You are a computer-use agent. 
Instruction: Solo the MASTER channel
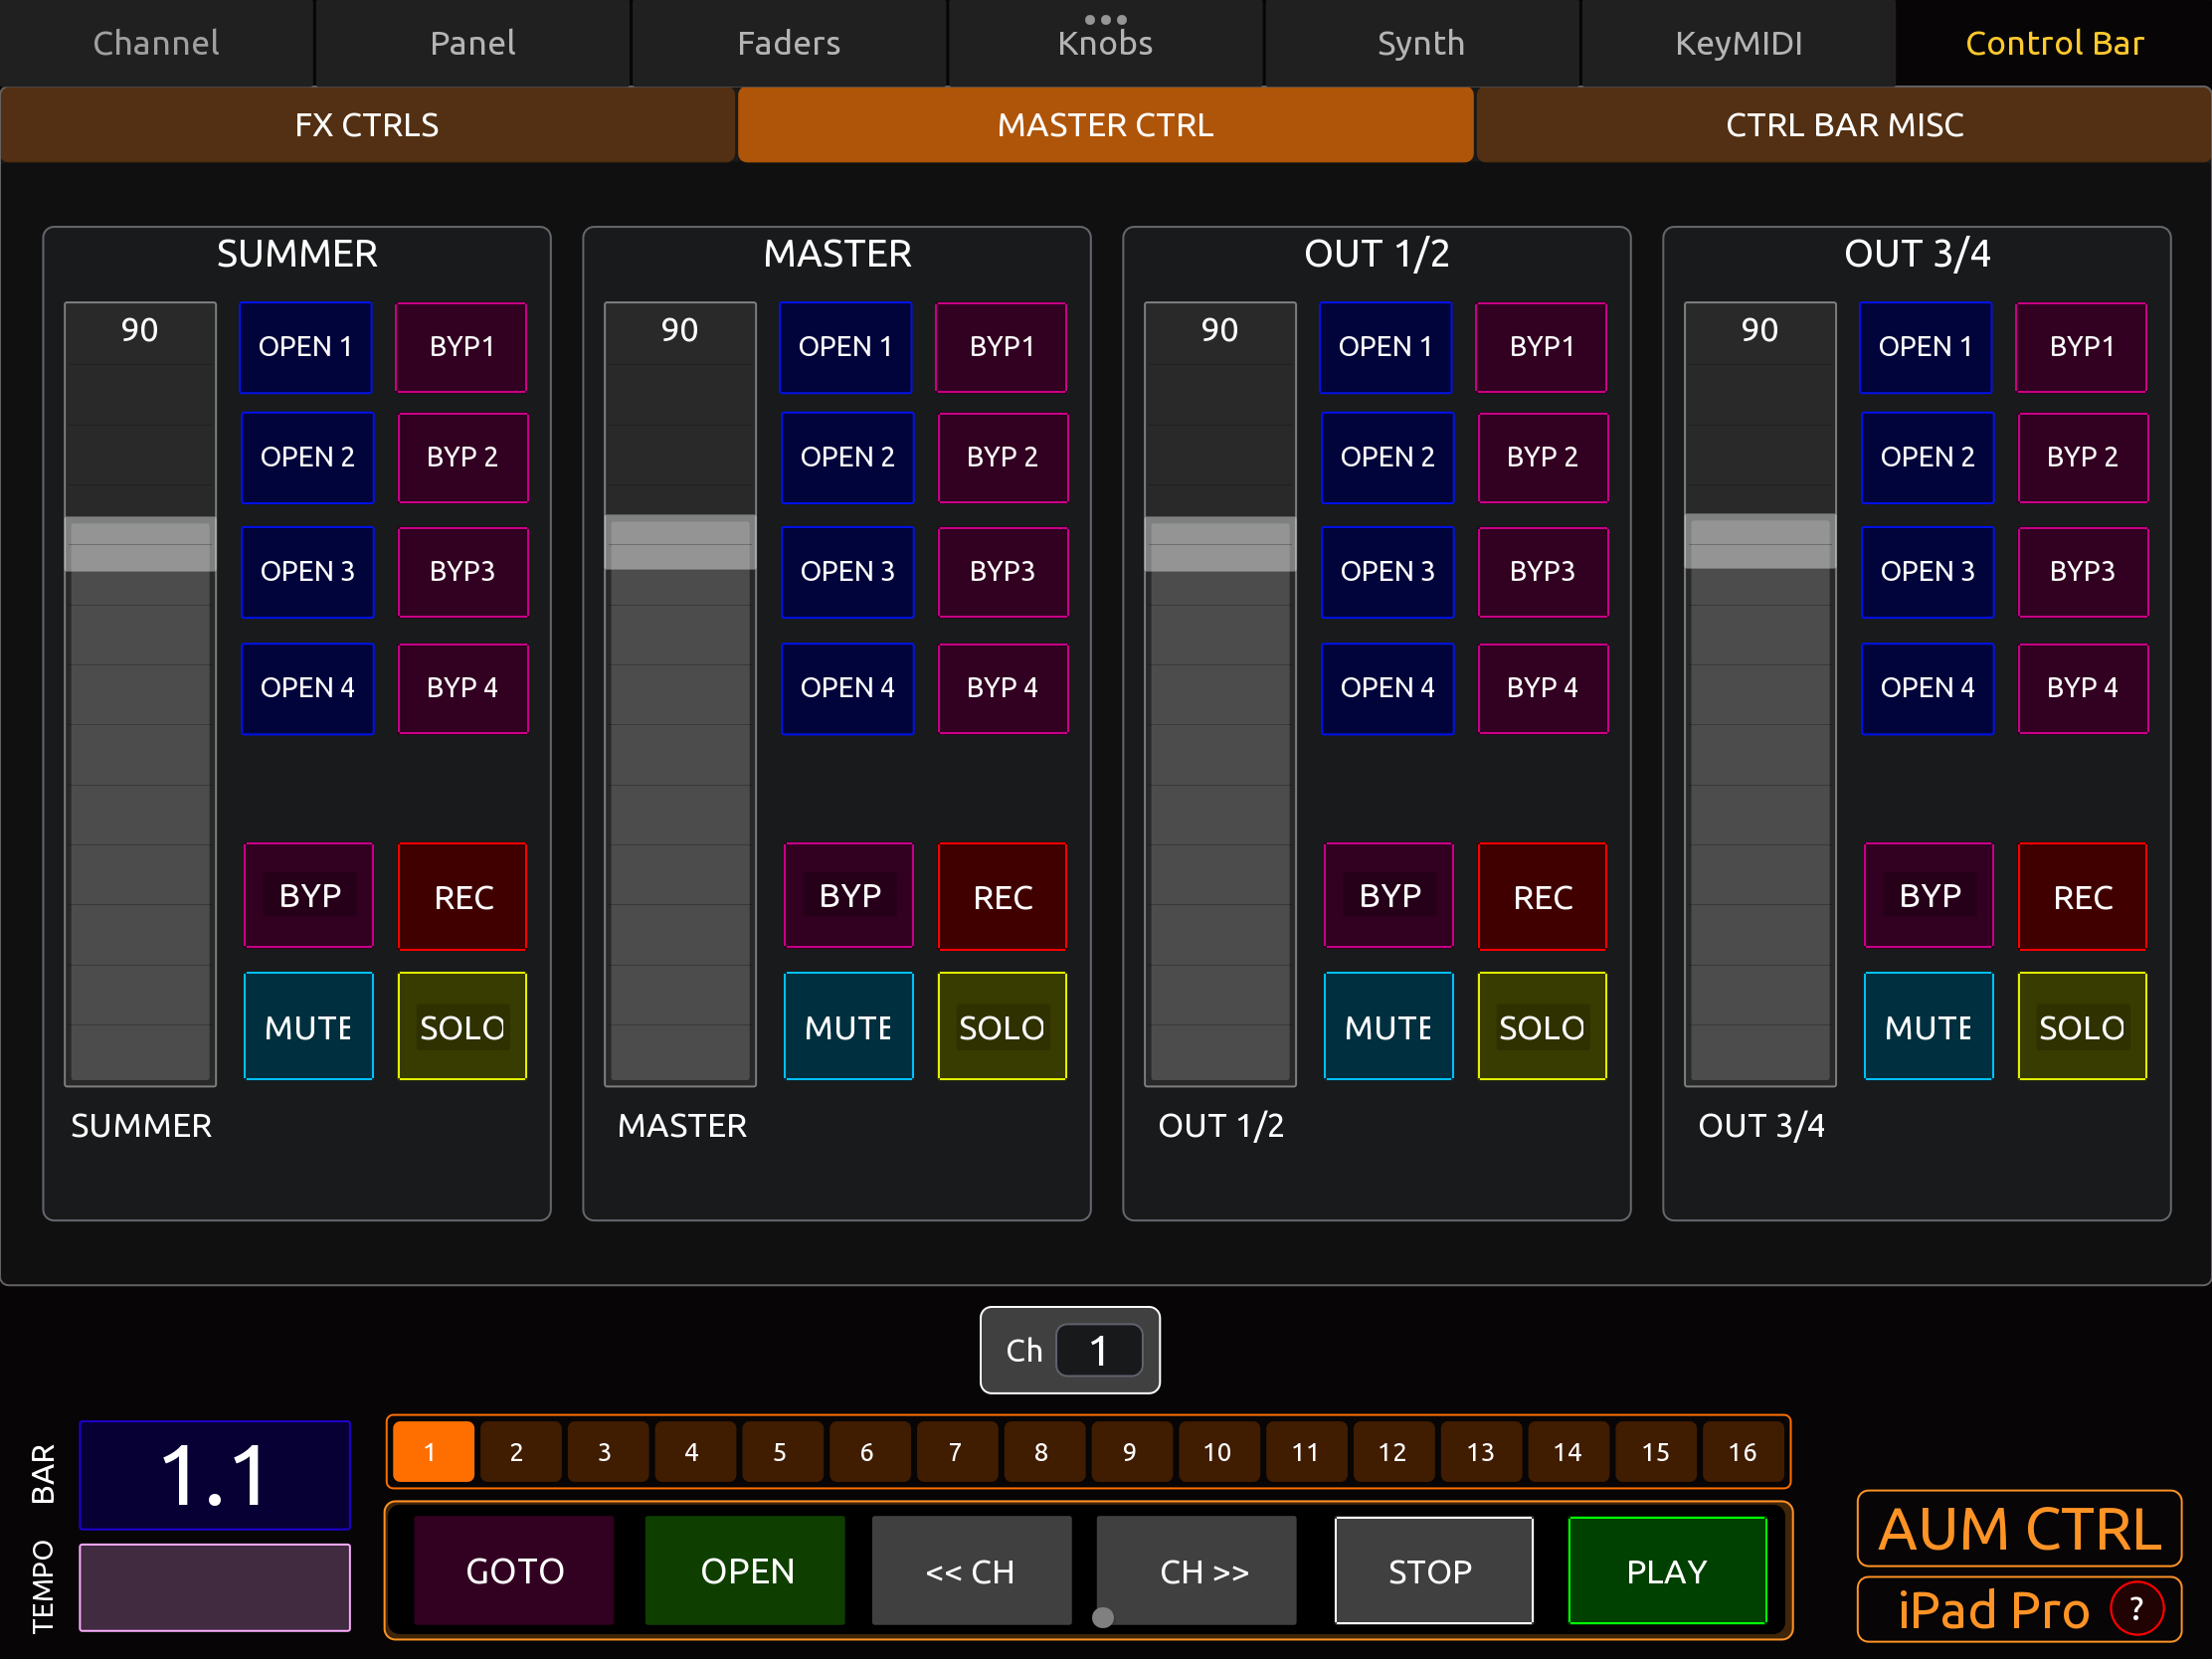pos(1002,1026)
